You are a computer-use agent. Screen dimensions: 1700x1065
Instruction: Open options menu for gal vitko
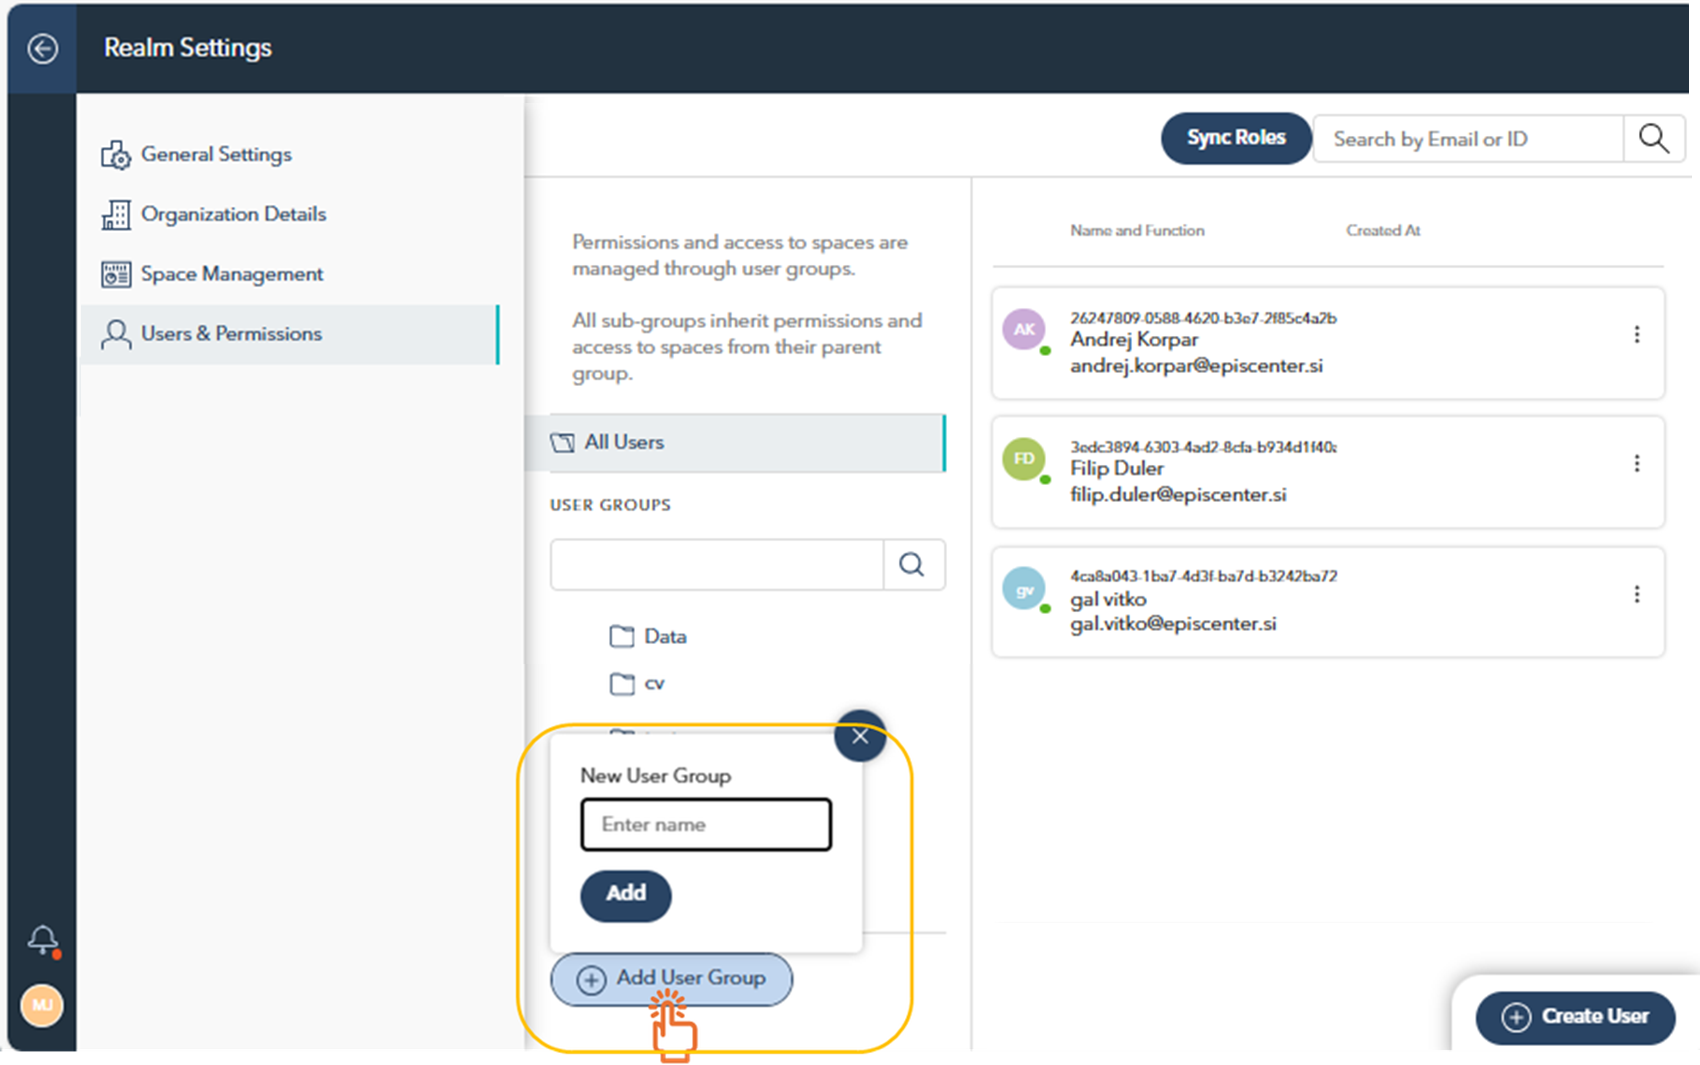(1637, 595)
